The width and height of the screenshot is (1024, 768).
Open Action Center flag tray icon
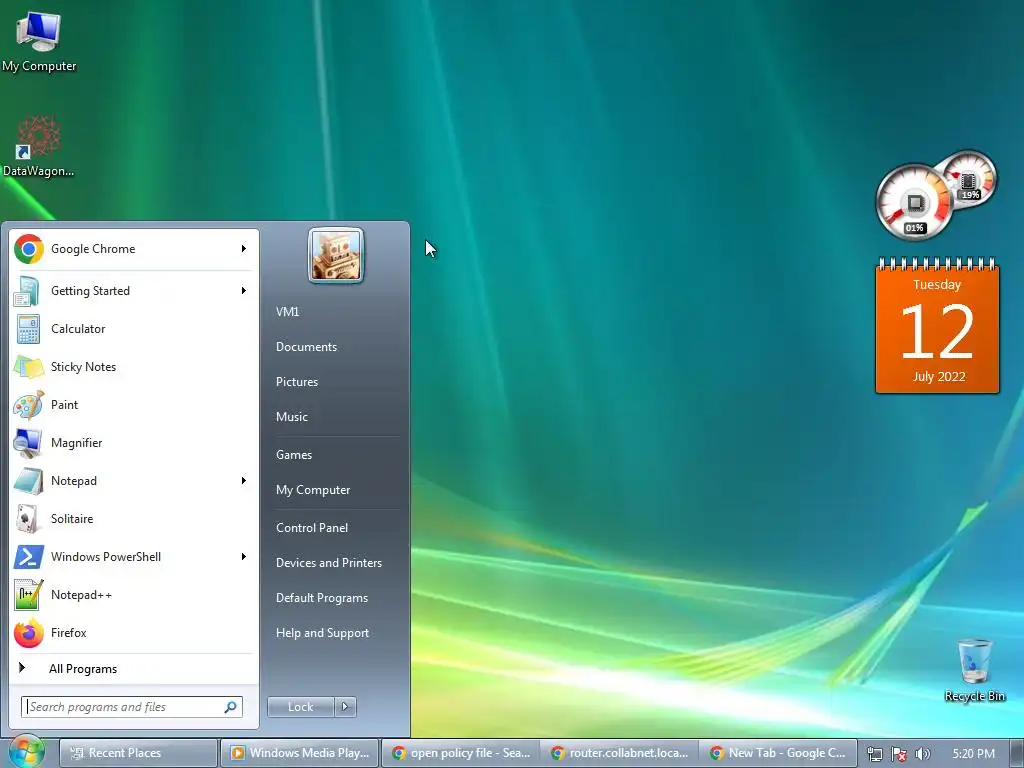(x=899, y=754)
